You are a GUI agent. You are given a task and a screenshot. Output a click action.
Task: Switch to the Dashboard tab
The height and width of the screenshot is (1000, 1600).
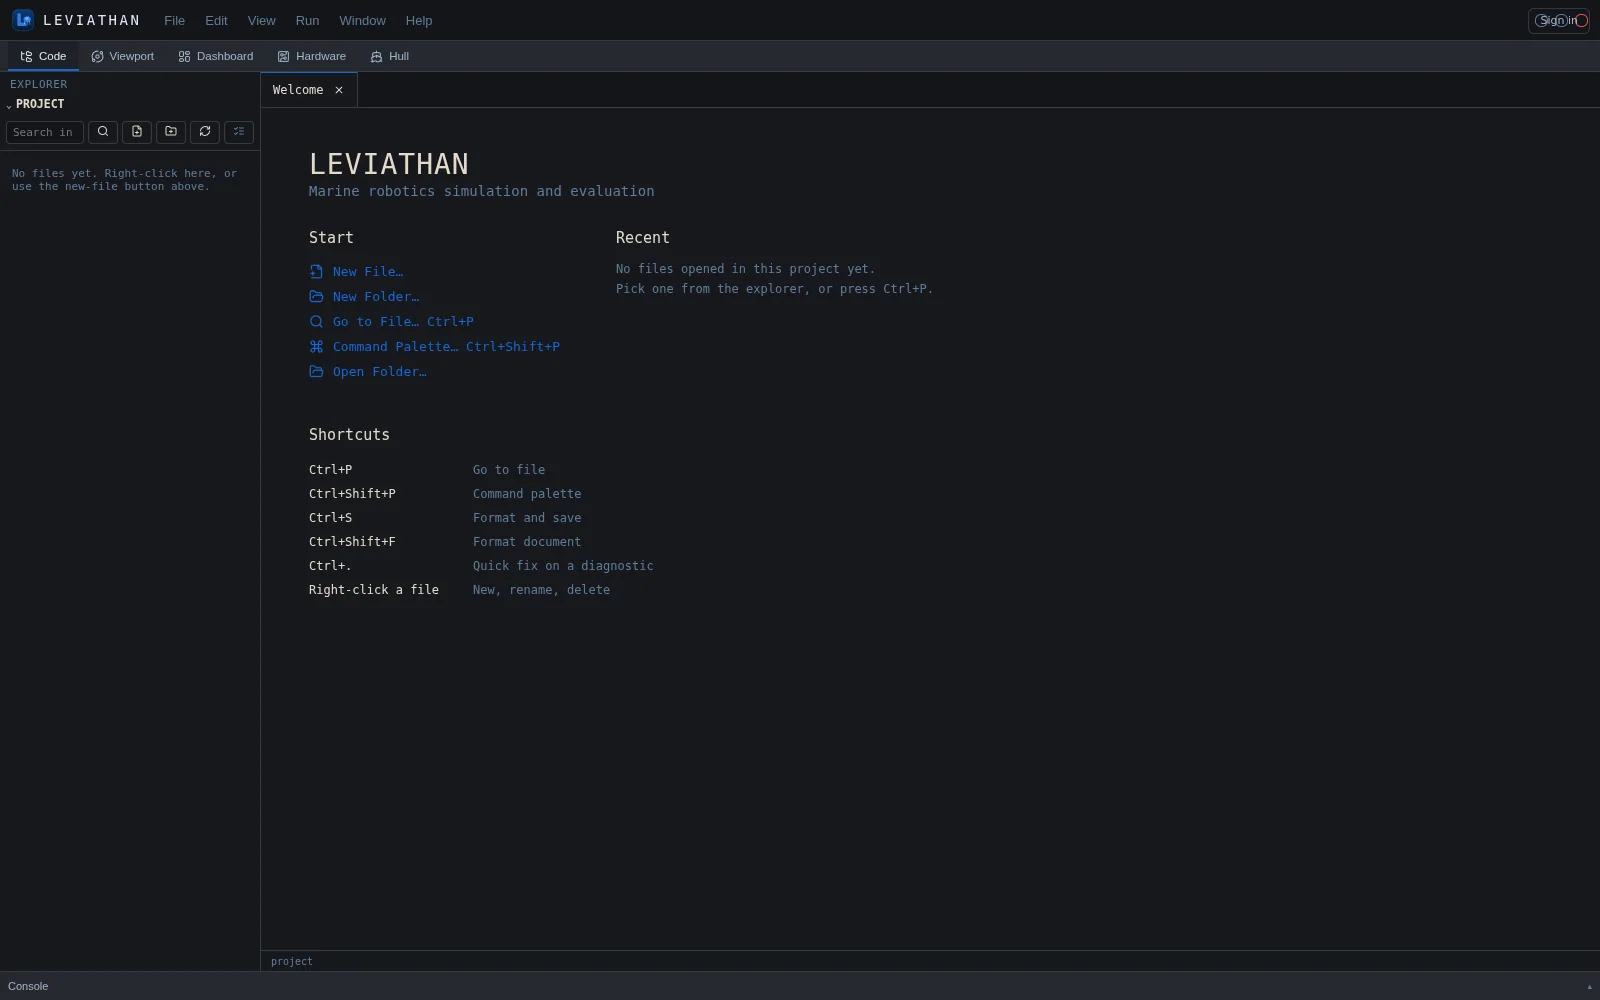[x=216, y=56]
